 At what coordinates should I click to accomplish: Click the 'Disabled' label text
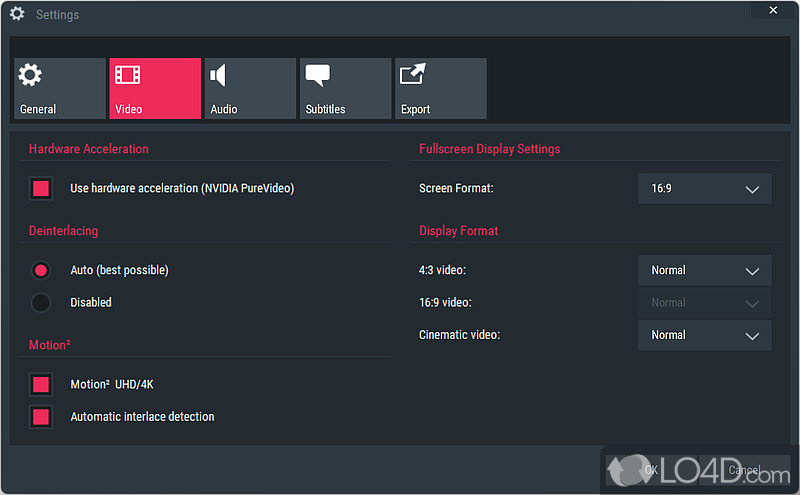click(x=91, y=303)
